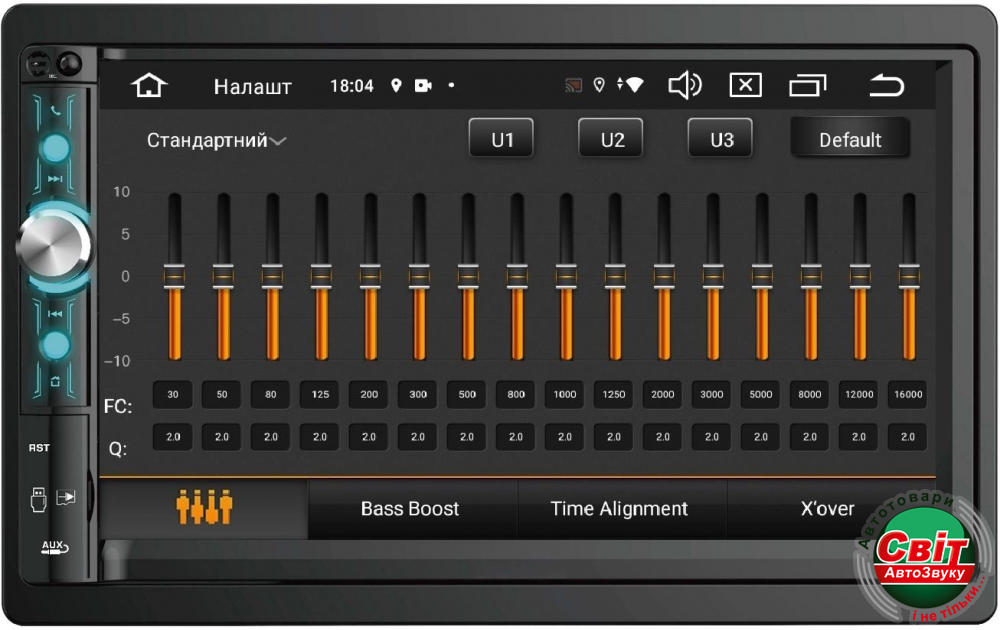The height and width of the screenshot is (630, 1000).
Task: Open the Q value under 30 Hz
Action: [x=173, y=437]
